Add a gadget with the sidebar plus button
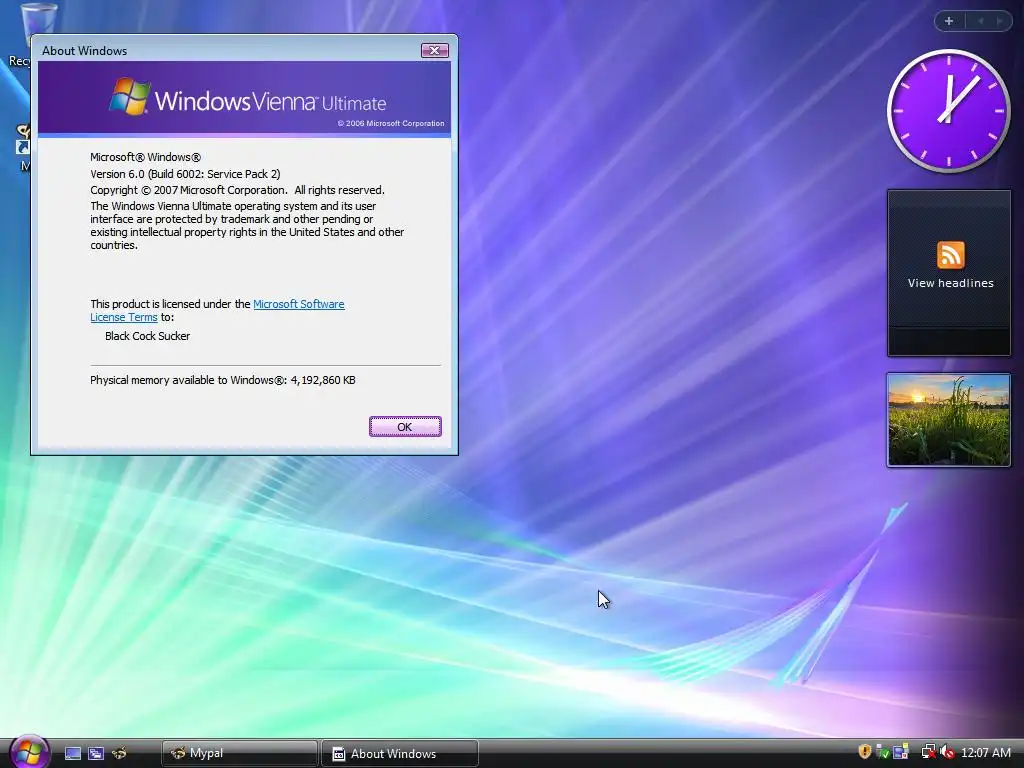Viewport: 1024px width, 768px height. coord(949,21)
